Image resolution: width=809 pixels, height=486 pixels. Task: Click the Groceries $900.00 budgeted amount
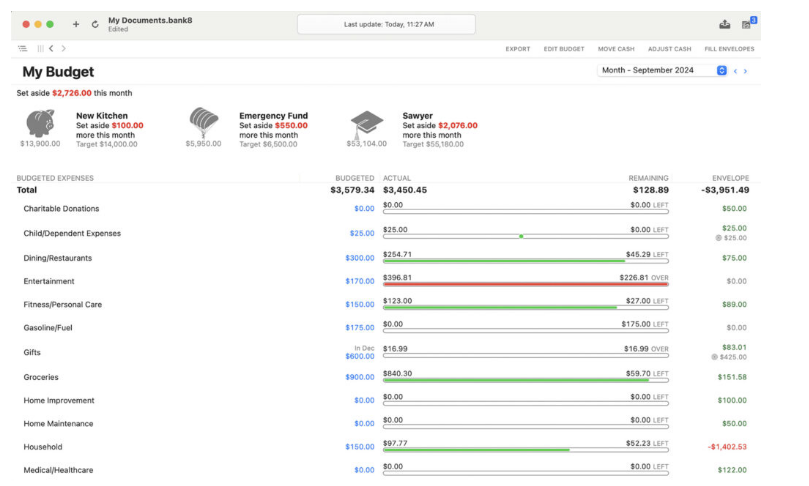click(x=359, y=377)
